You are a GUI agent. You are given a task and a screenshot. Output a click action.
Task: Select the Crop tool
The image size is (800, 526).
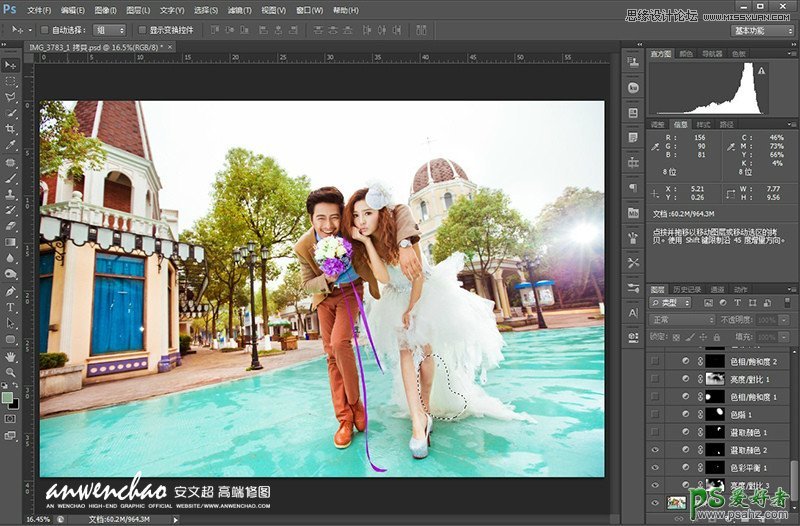(11, 129)
